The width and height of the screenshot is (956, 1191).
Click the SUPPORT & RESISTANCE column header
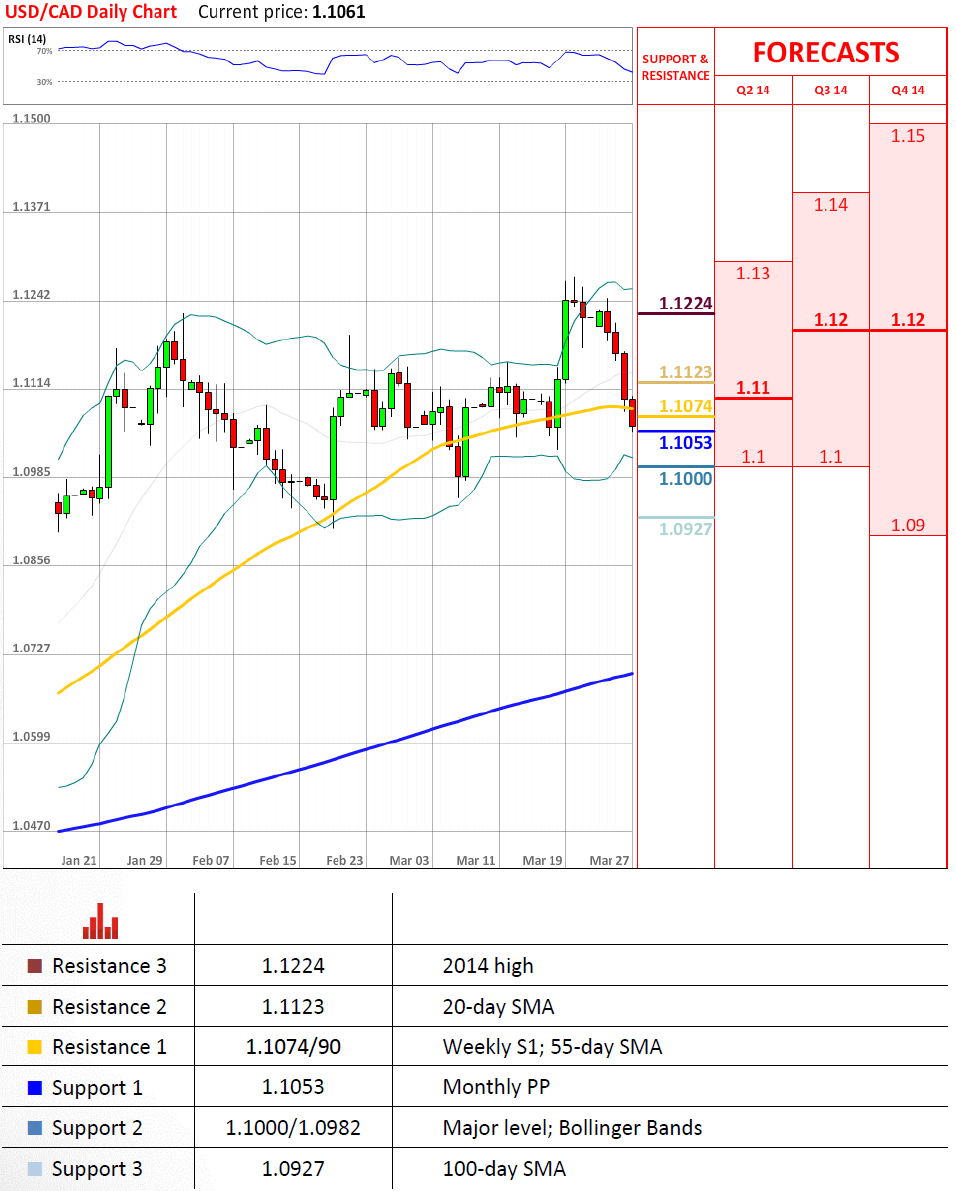tap(675, 67)
